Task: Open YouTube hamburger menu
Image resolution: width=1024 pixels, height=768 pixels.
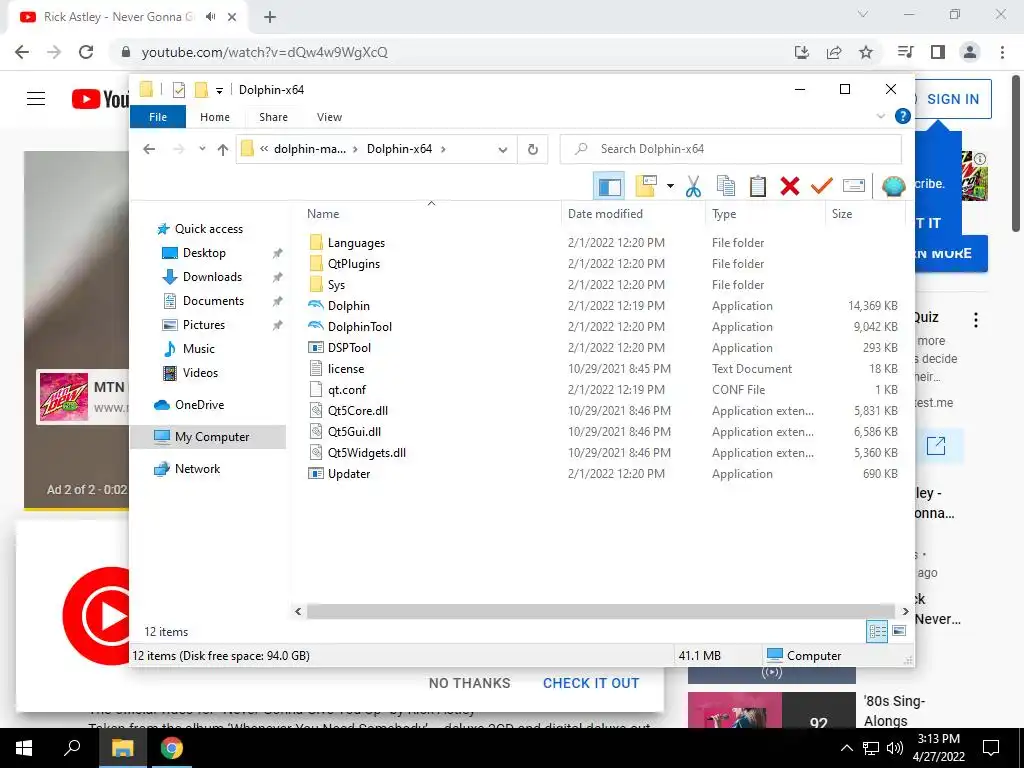Action: coord(36,99)
